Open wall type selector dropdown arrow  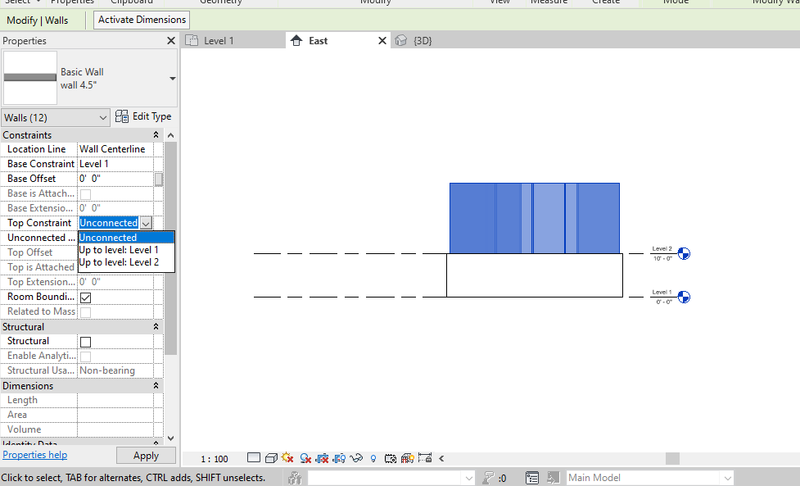(x=172, y=79)
